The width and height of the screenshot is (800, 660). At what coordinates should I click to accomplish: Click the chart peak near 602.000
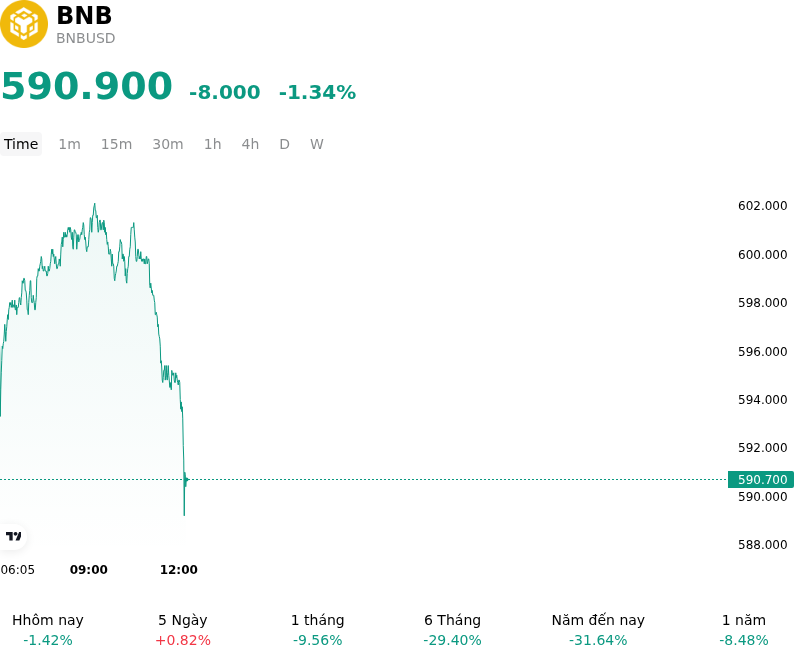click(x=94, y=205)
